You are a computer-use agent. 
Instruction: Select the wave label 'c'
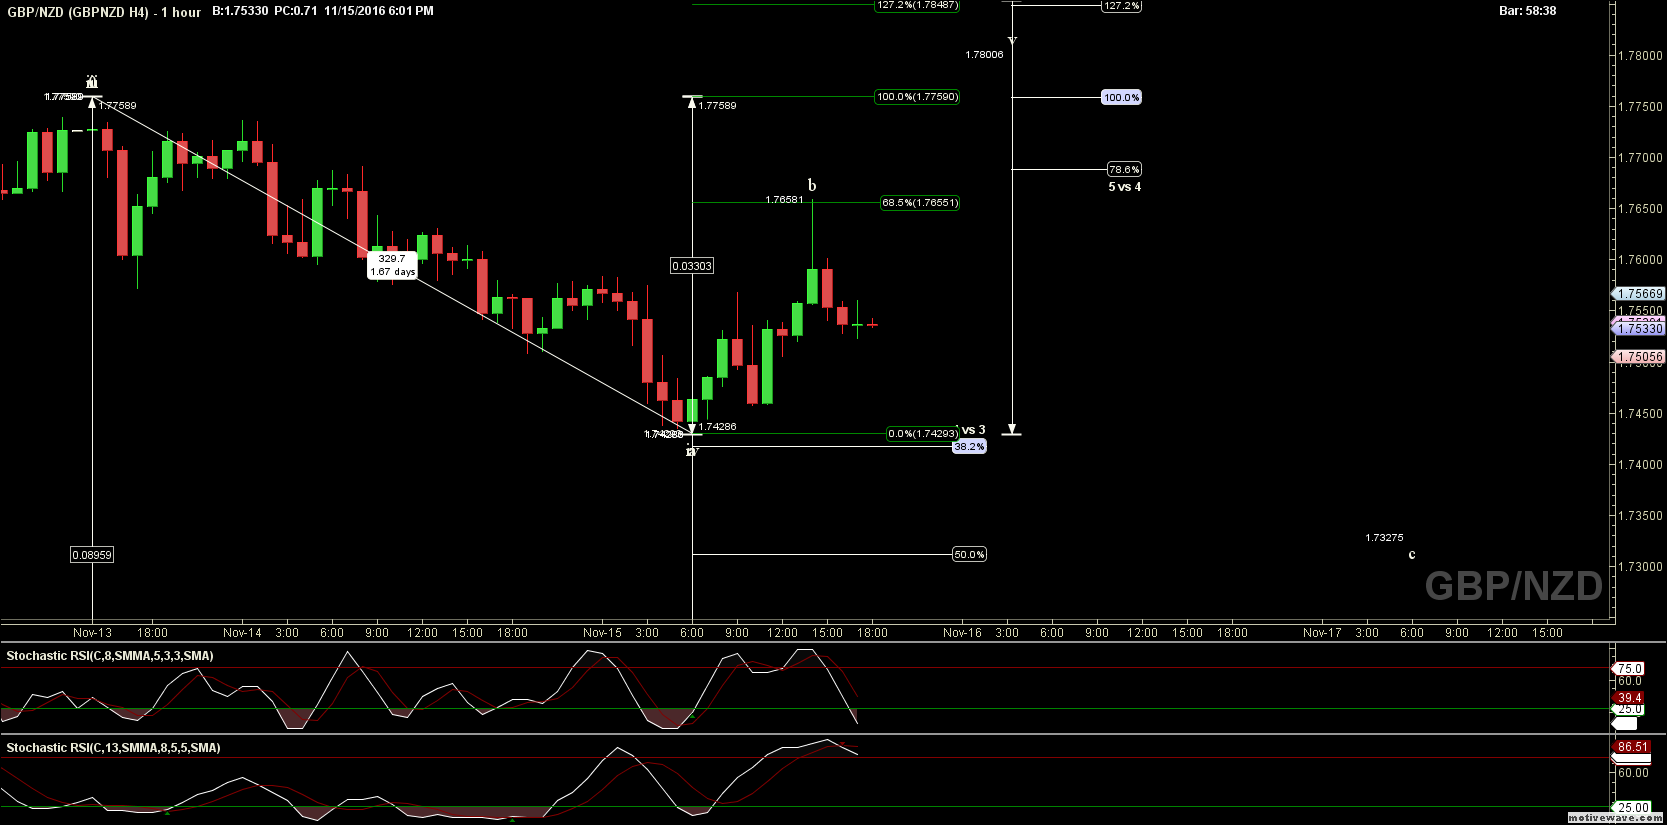coord(1412,555)
